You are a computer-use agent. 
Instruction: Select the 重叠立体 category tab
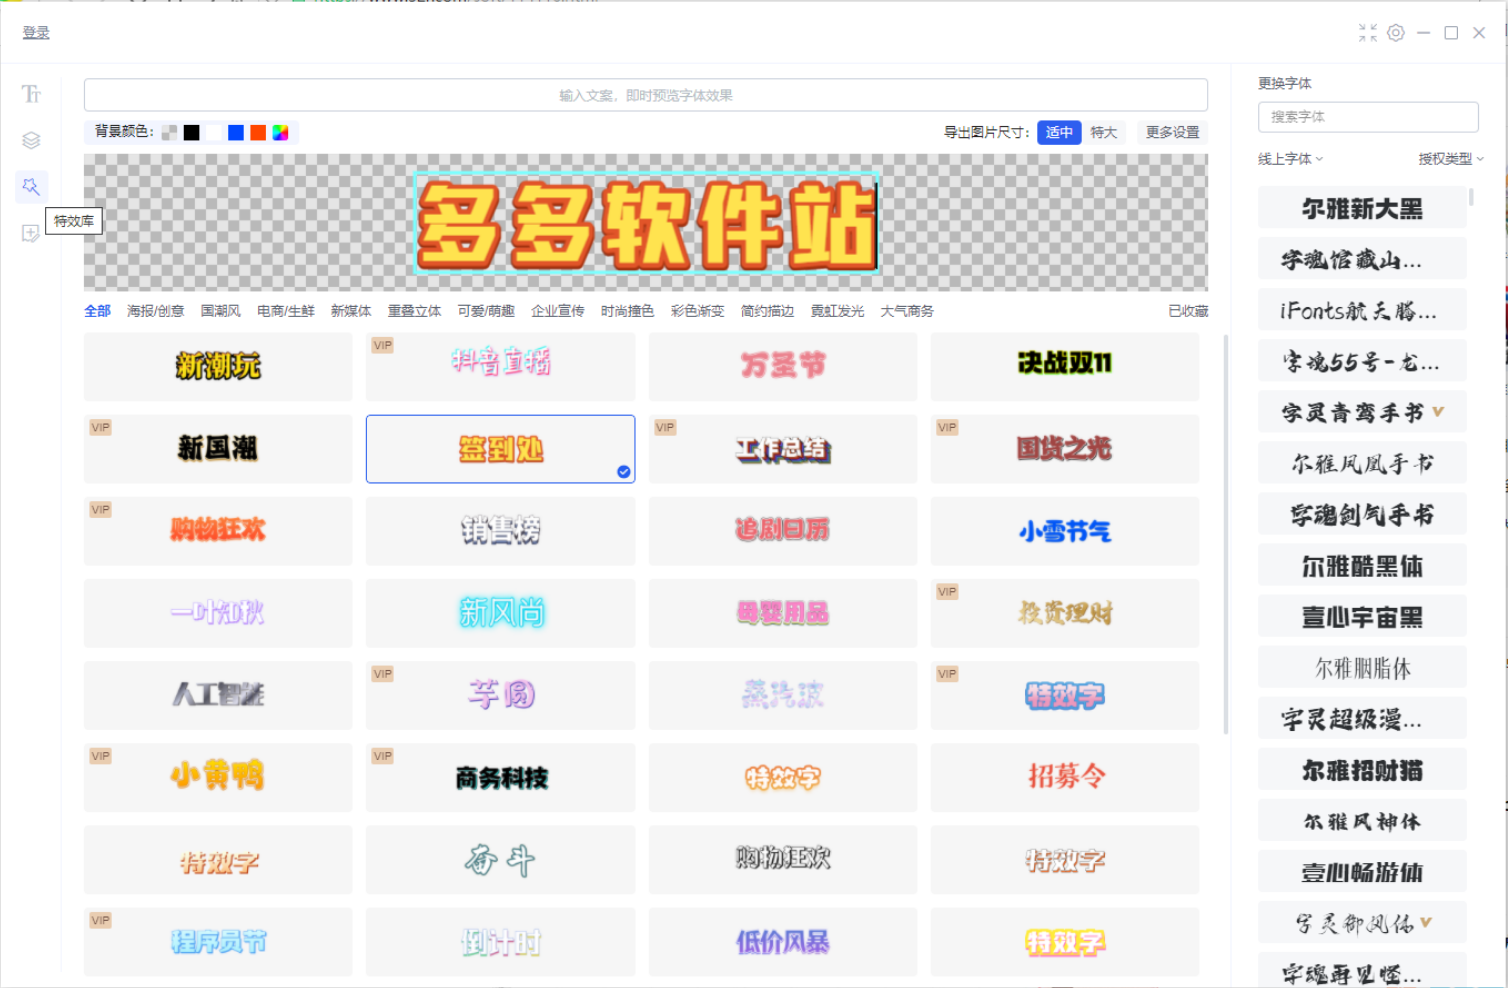tap(414, 311)
